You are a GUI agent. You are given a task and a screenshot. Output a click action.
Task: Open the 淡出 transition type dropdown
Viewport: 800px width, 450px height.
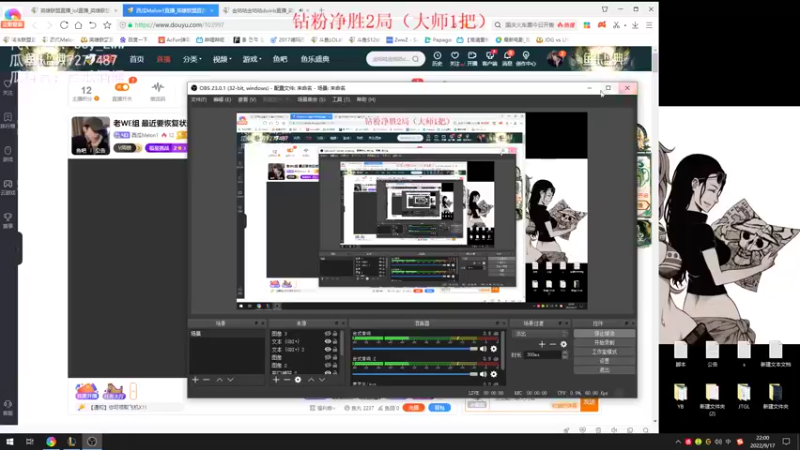click(x=540, y=334)
